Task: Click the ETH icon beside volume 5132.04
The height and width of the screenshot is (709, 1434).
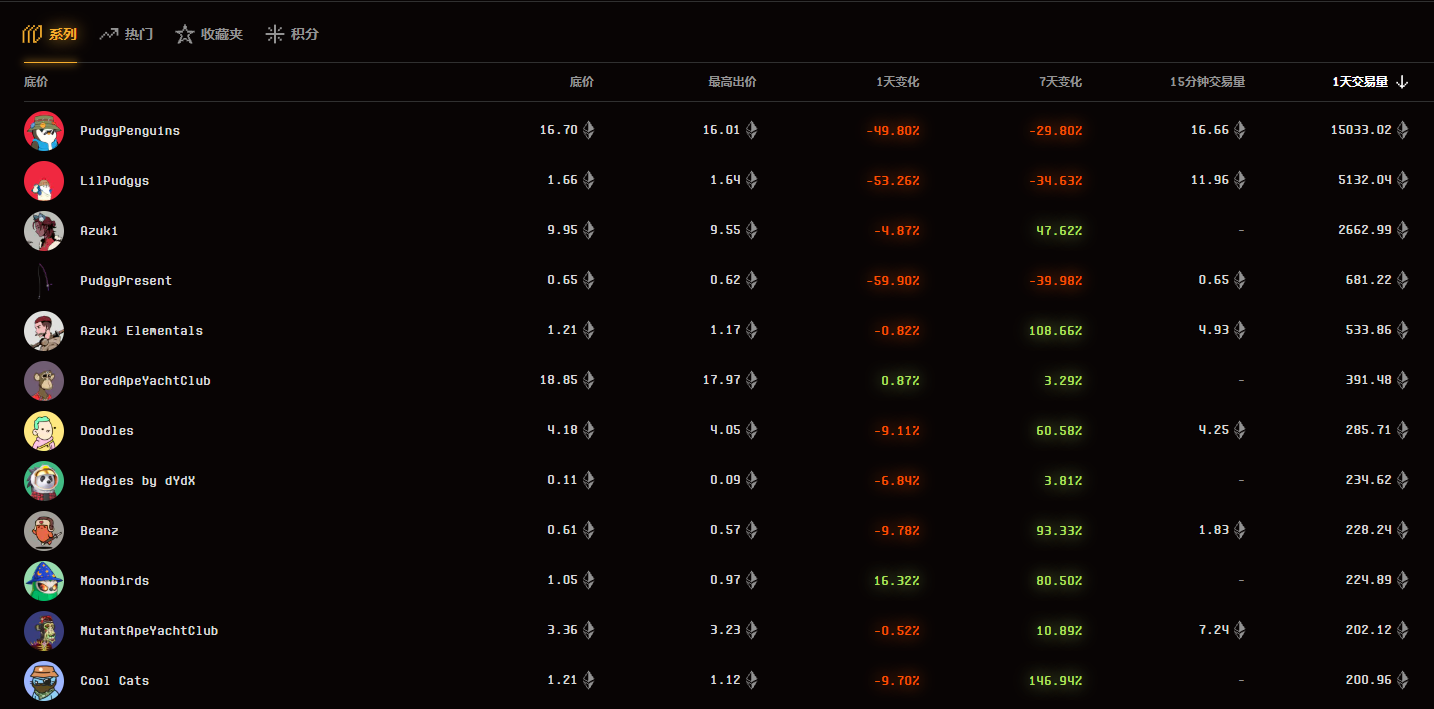Action: tap(1402, 180)
